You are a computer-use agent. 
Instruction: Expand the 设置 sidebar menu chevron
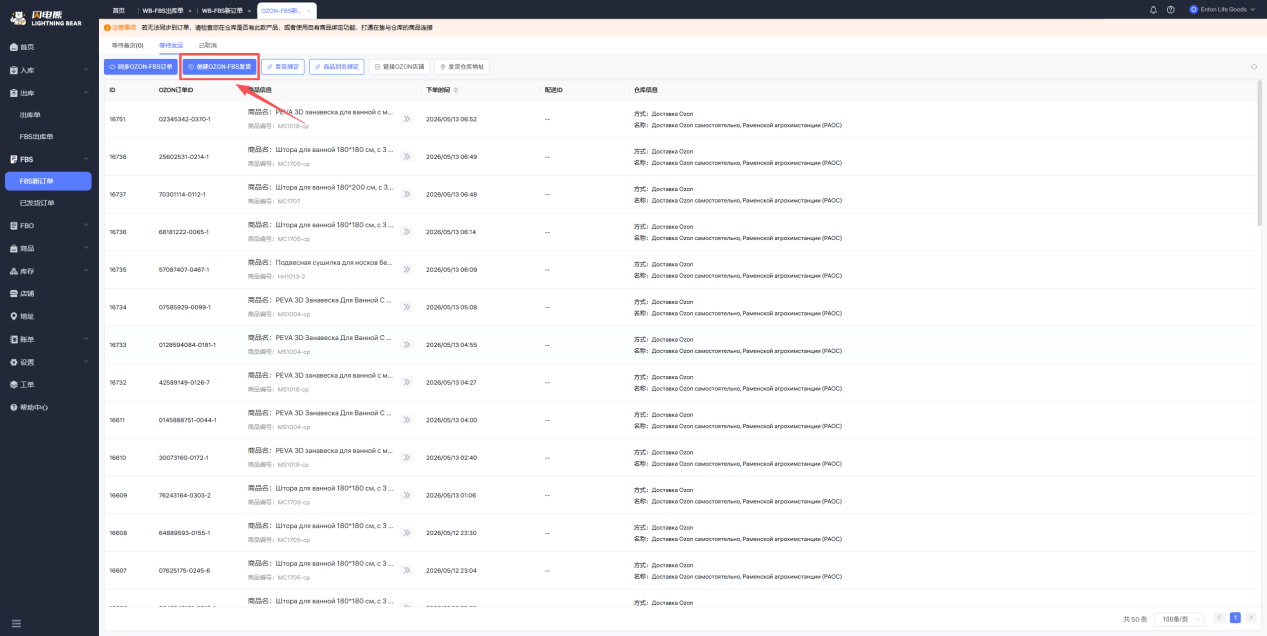(86, 362)
